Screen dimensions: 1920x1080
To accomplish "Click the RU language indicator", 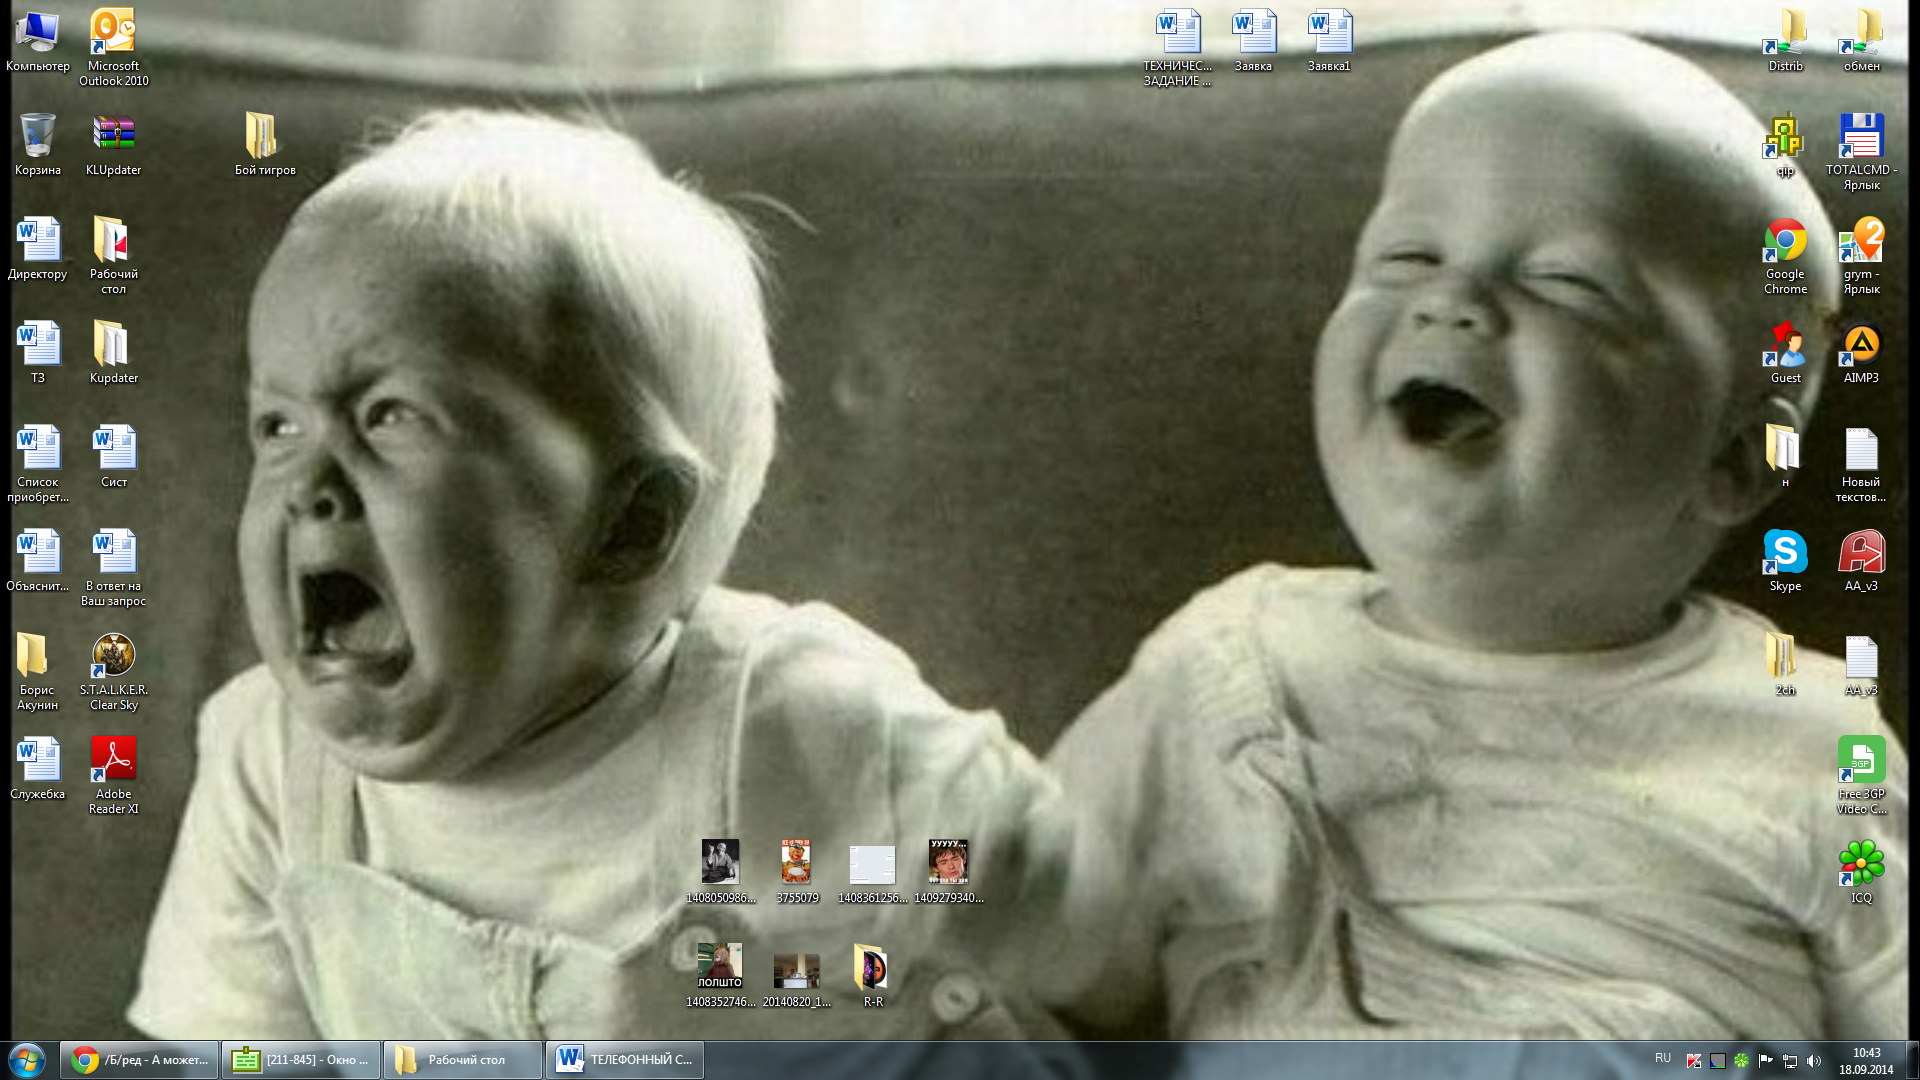I will pyautogui.click(x=1662, y=1058).
